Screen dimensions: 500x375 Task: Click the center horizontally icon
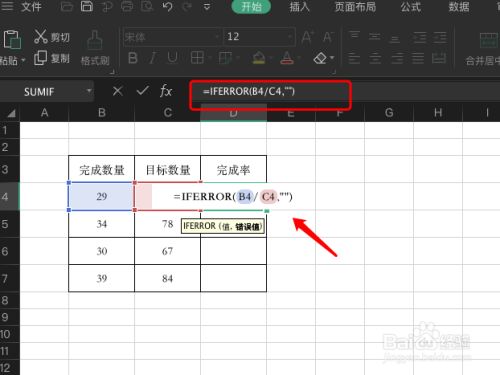click(375, 59)
